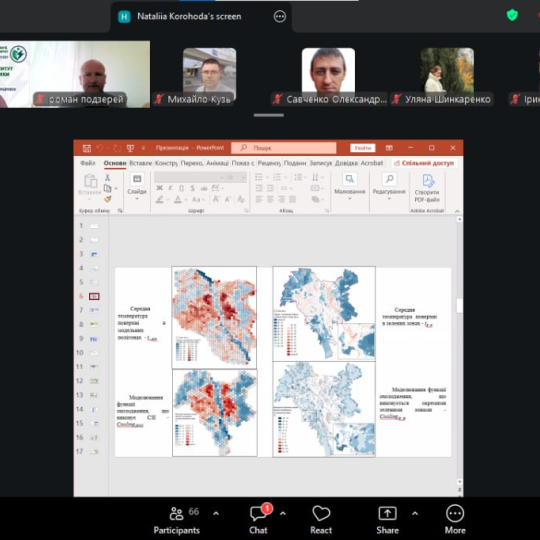
Task: Open the Acrobat ribbon tab
Action: (x=372, y=163)
